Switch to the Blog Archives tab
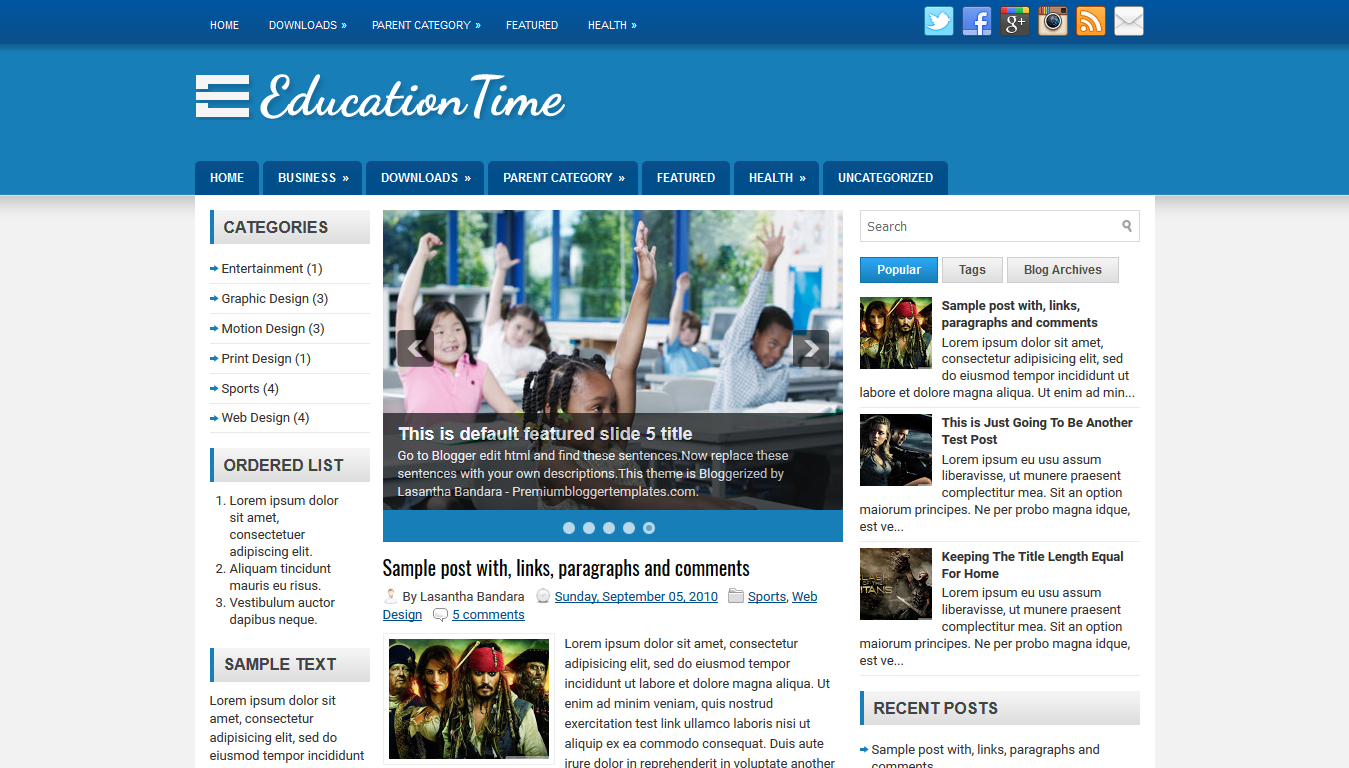The width and height of the screenshot is (1349, 768). click(1062, 270)
